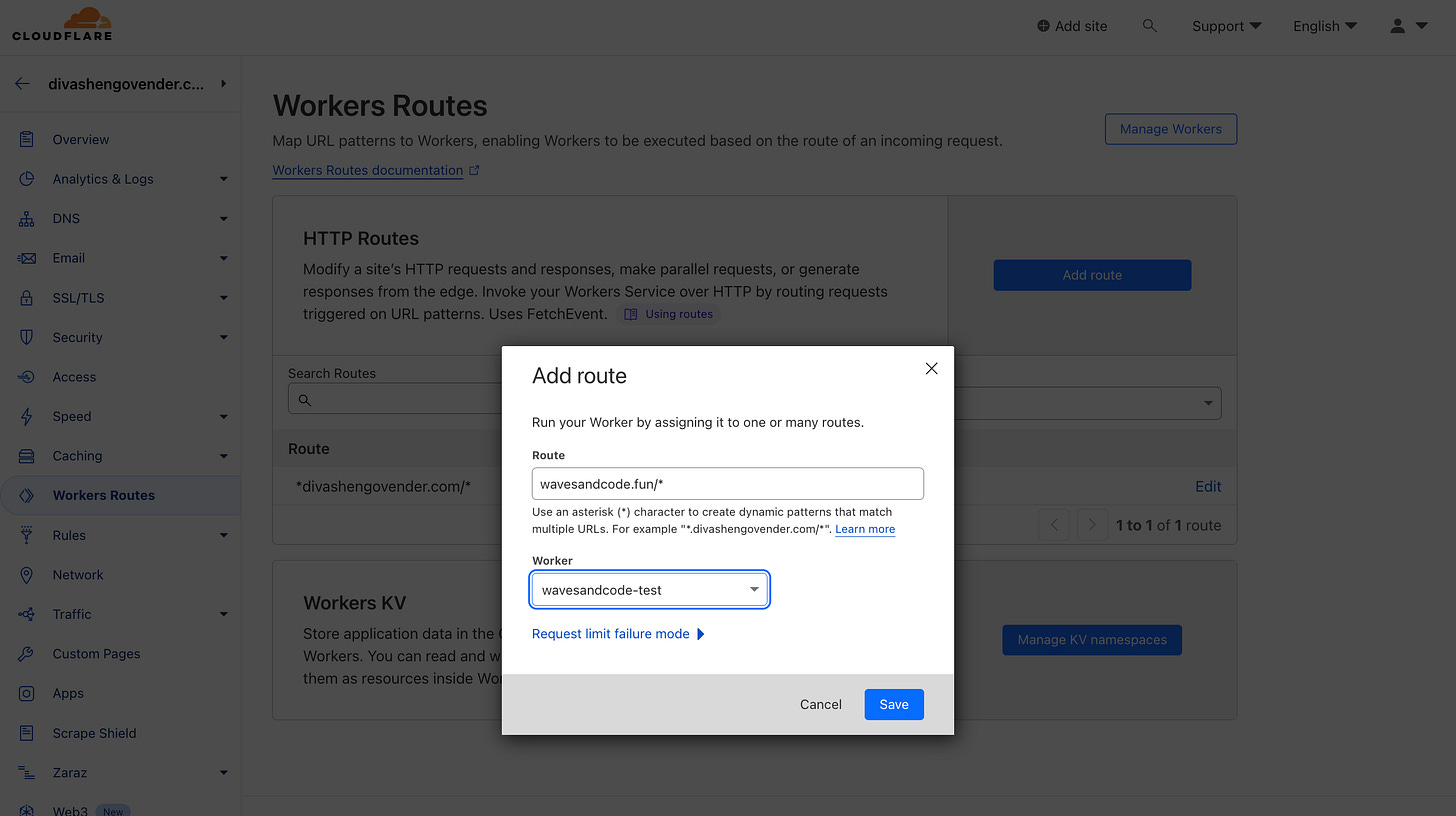This screenshot has height=816, width=1456.
Task: Open the English language dropdown
Action: point(1325,26)
